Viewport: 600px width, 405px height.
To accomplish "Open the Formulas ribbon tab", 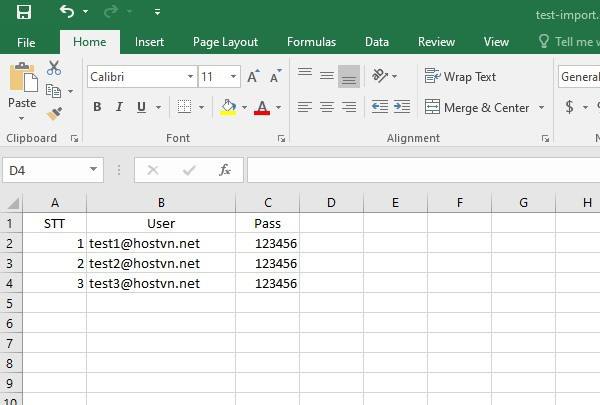I will [x=311, y=42].
